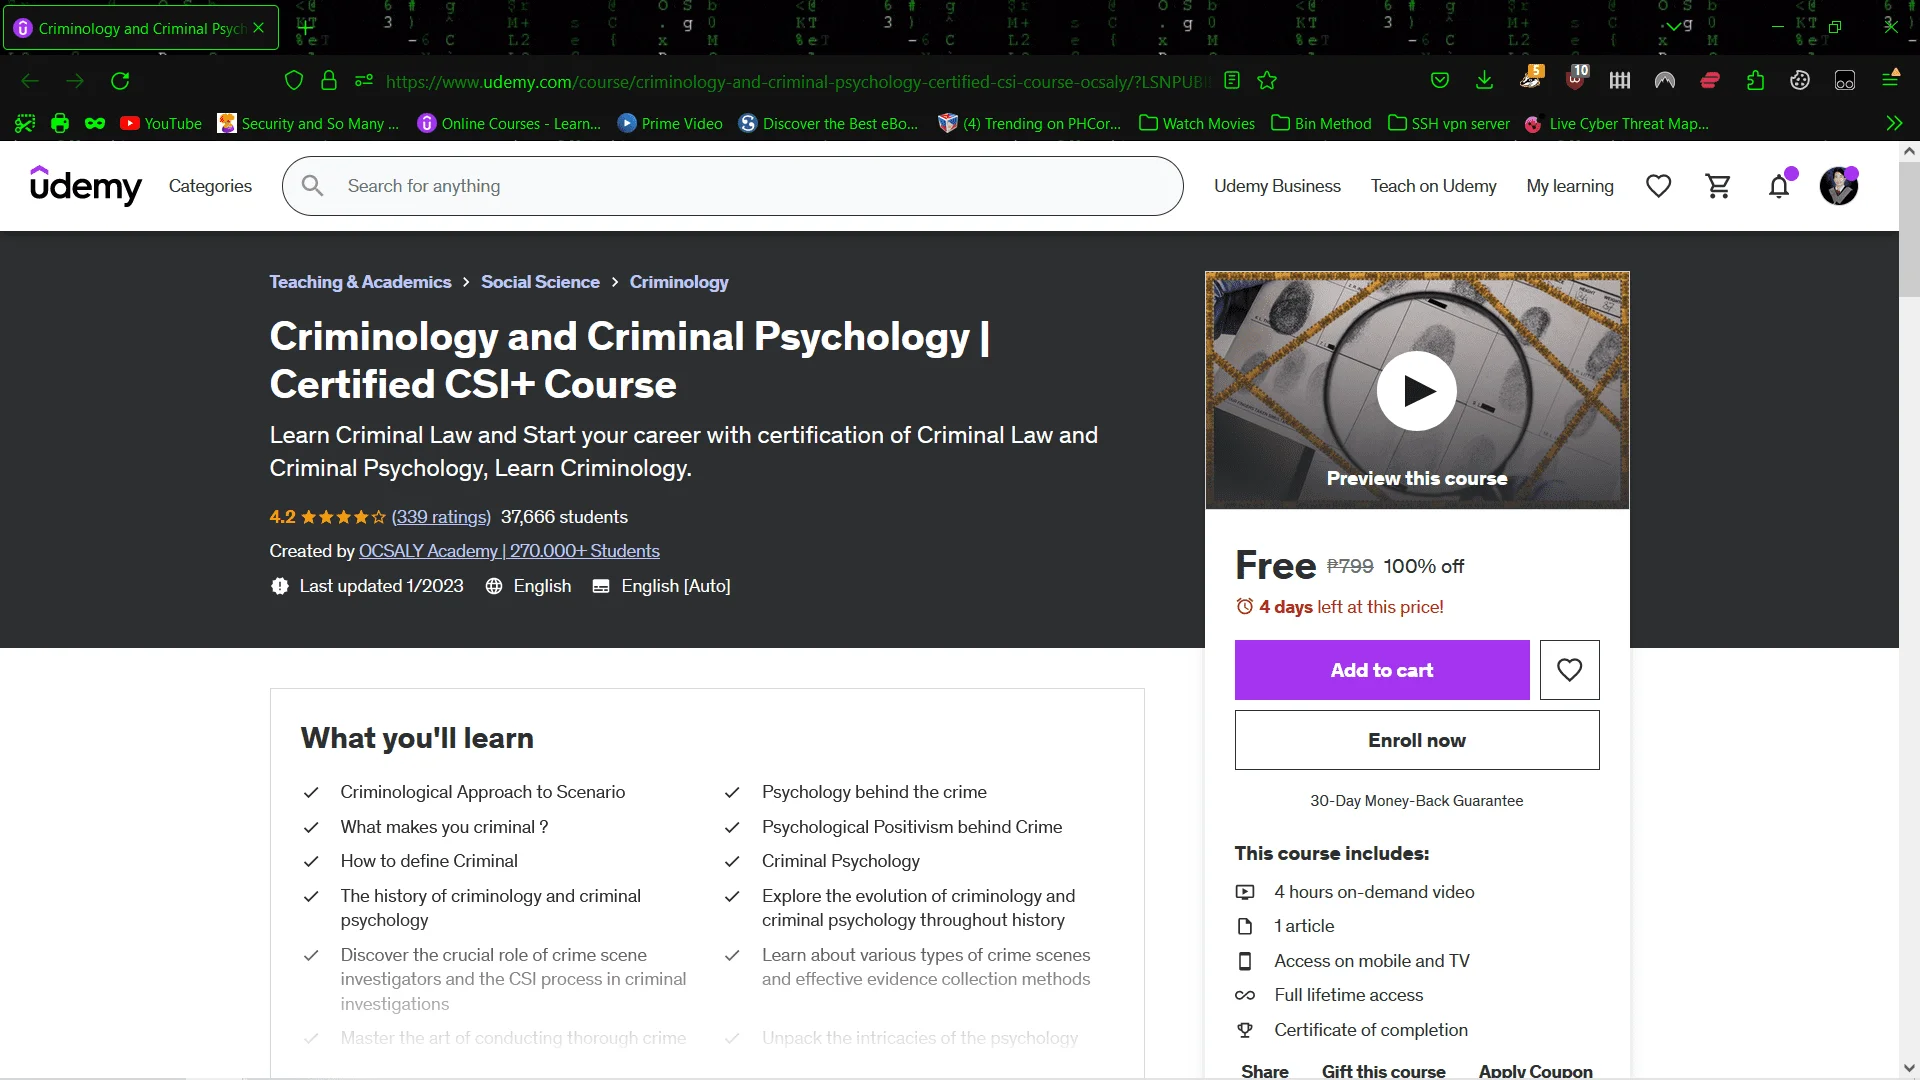This screenshot has height=1080, width=1920.
Task: Go to Criminology breadcrumb
Action: [679, 282]
